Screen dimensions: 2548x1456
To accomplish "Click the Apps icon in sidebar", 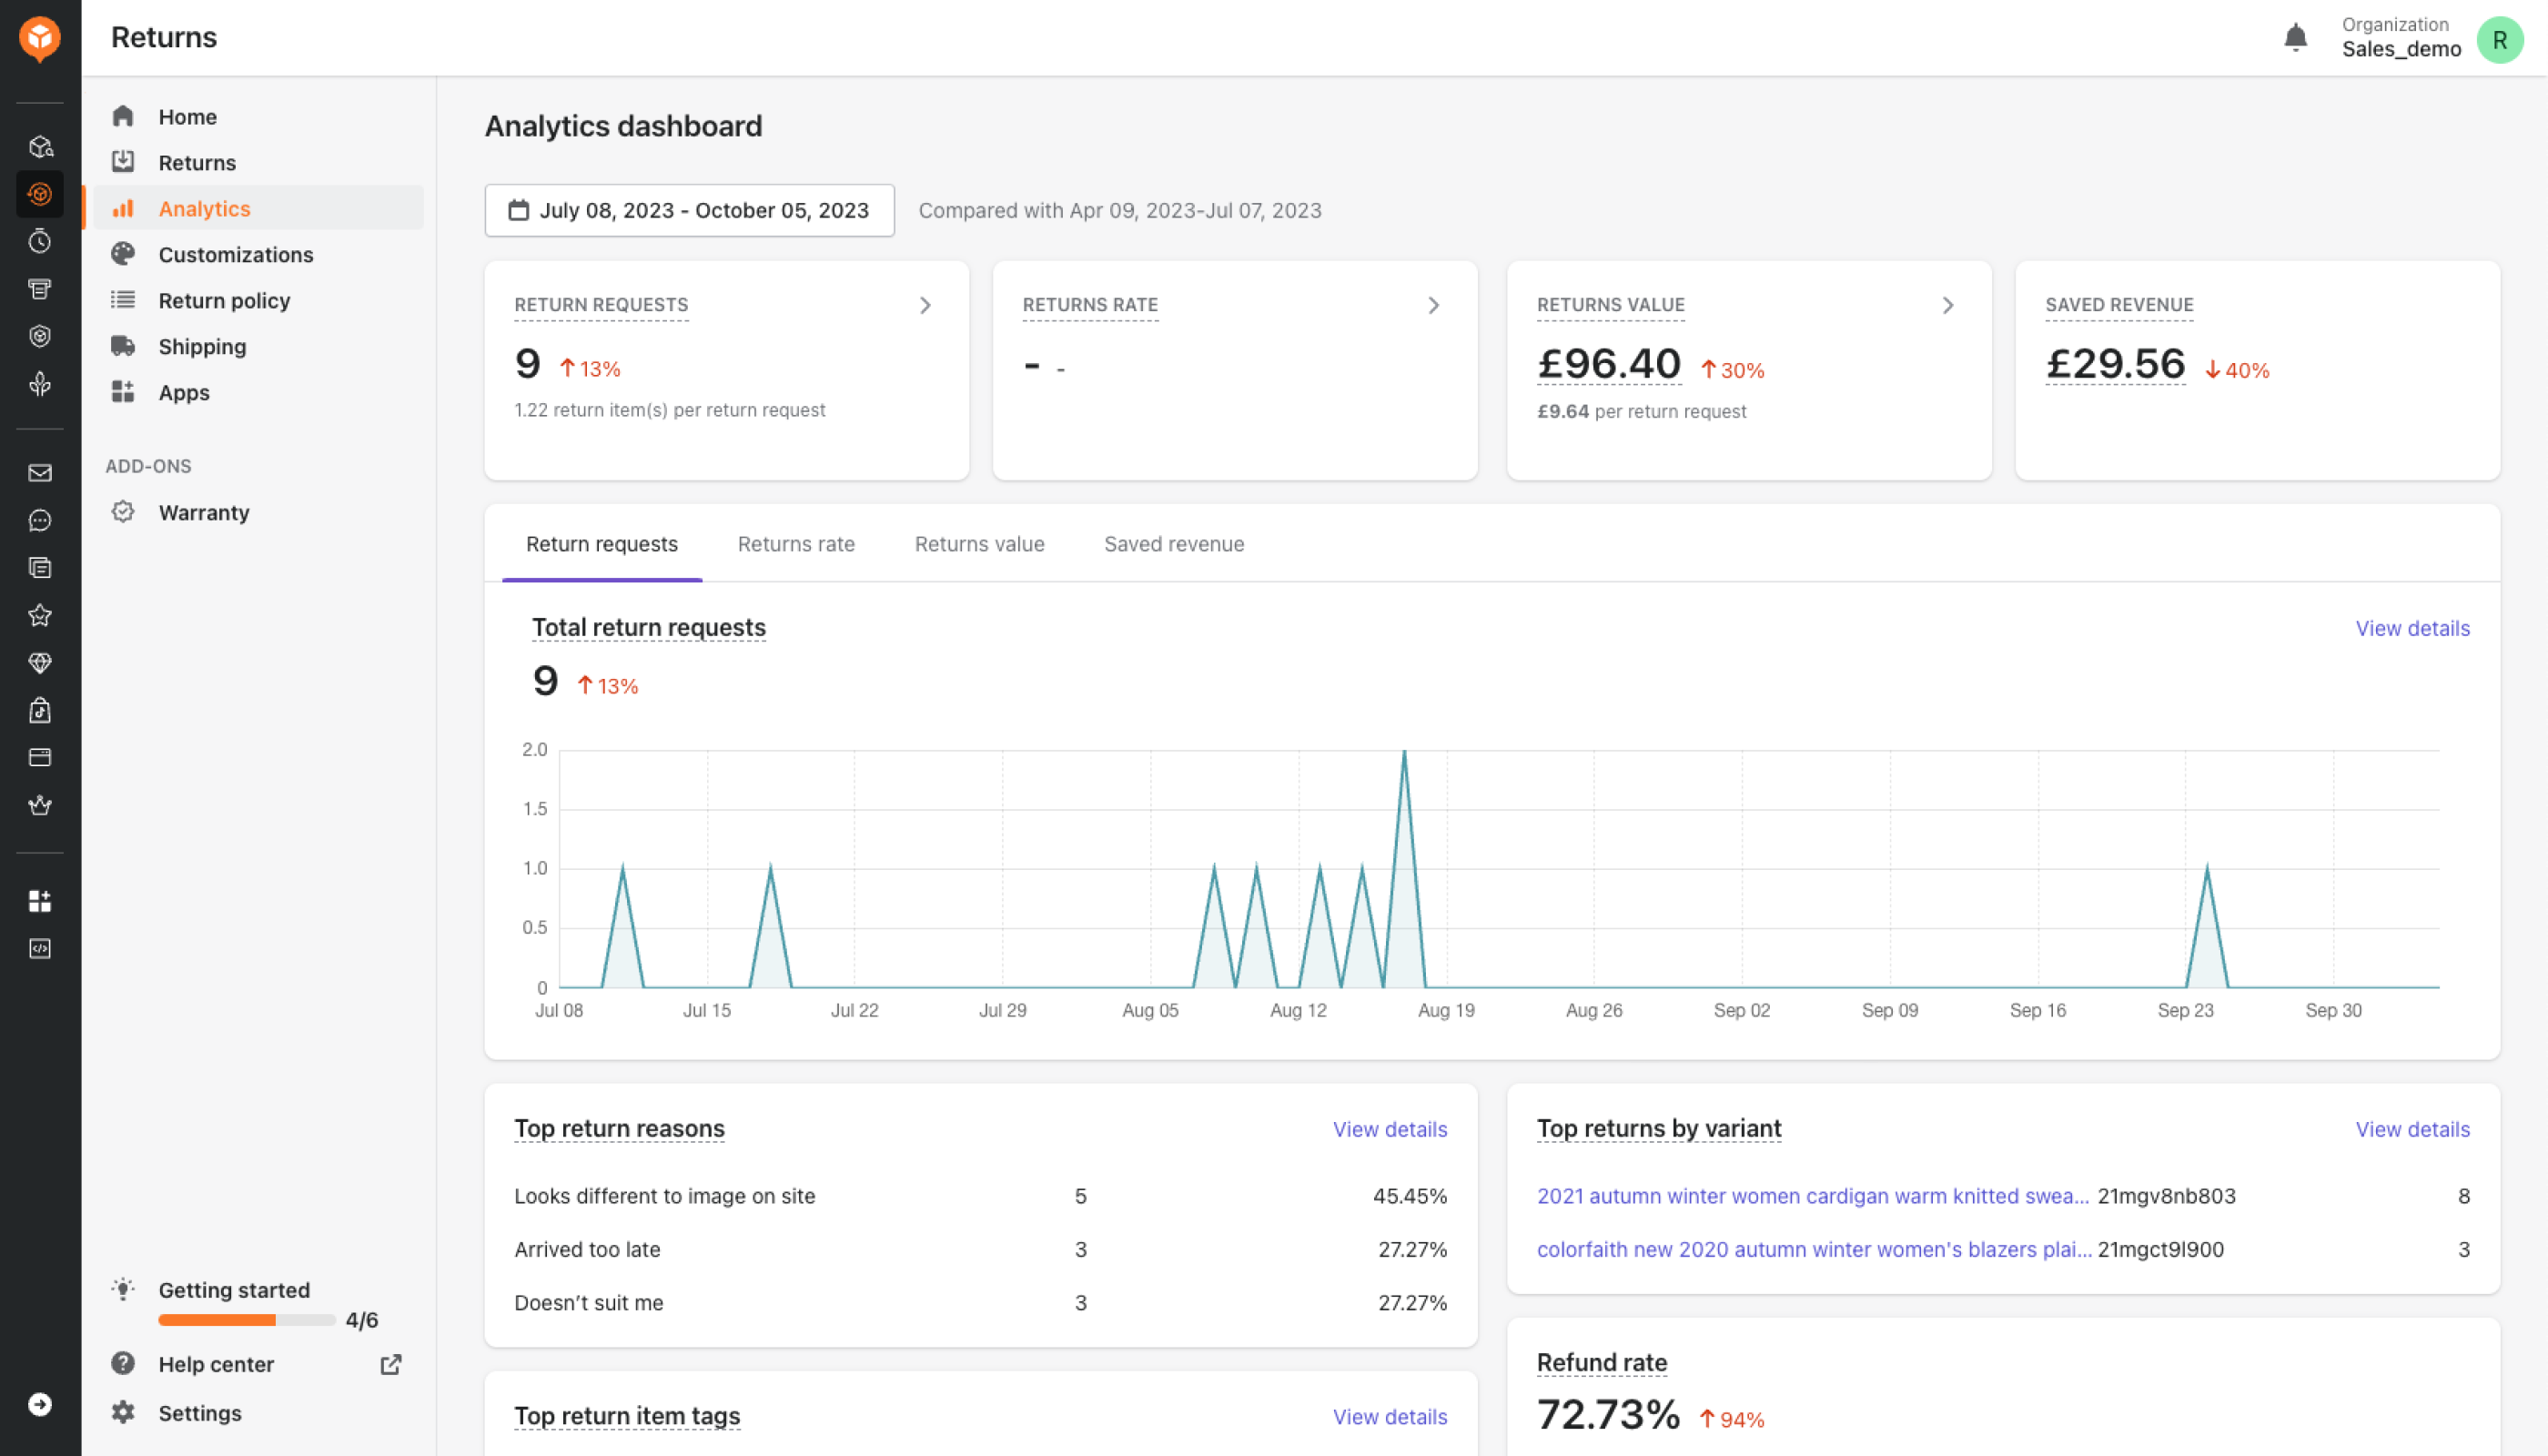I will pyautogui.click(x=125, y=392).
